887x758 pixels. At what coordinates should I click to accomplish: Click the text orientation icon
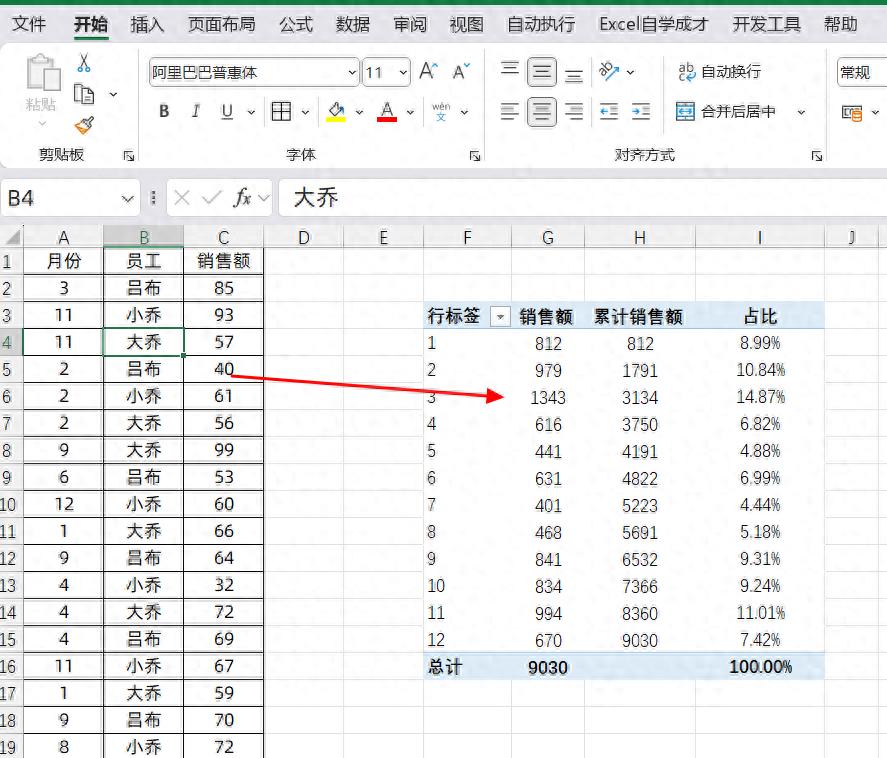[x=609, y=72]
